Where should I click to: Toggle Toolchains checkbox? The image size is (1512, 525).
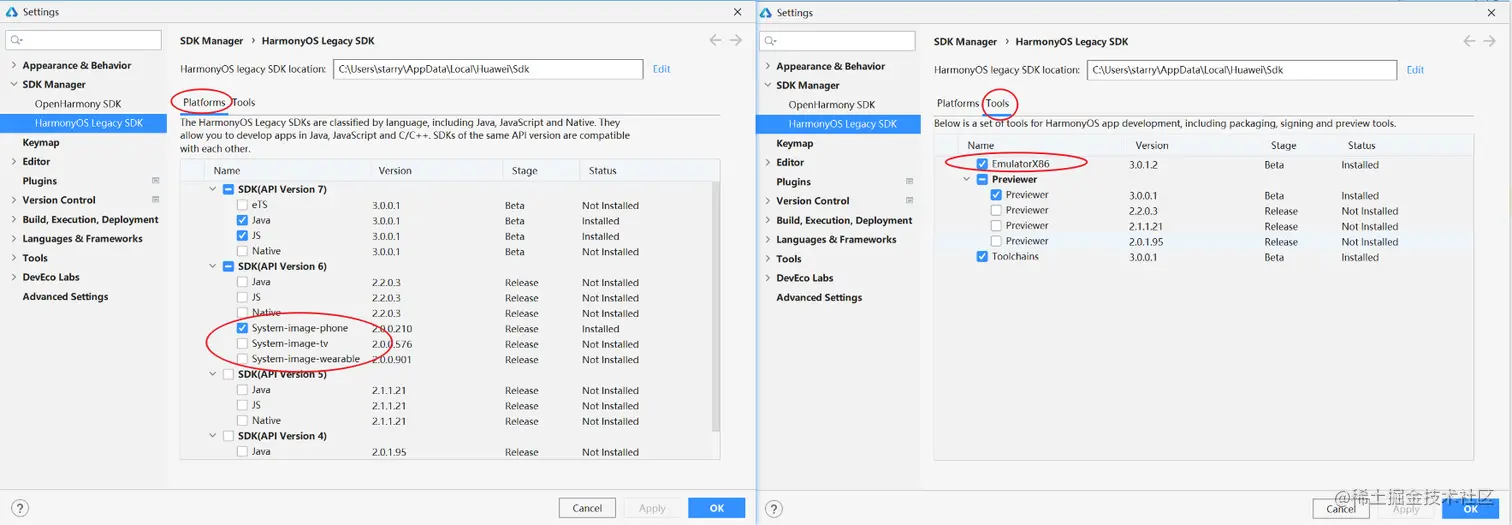982,257
